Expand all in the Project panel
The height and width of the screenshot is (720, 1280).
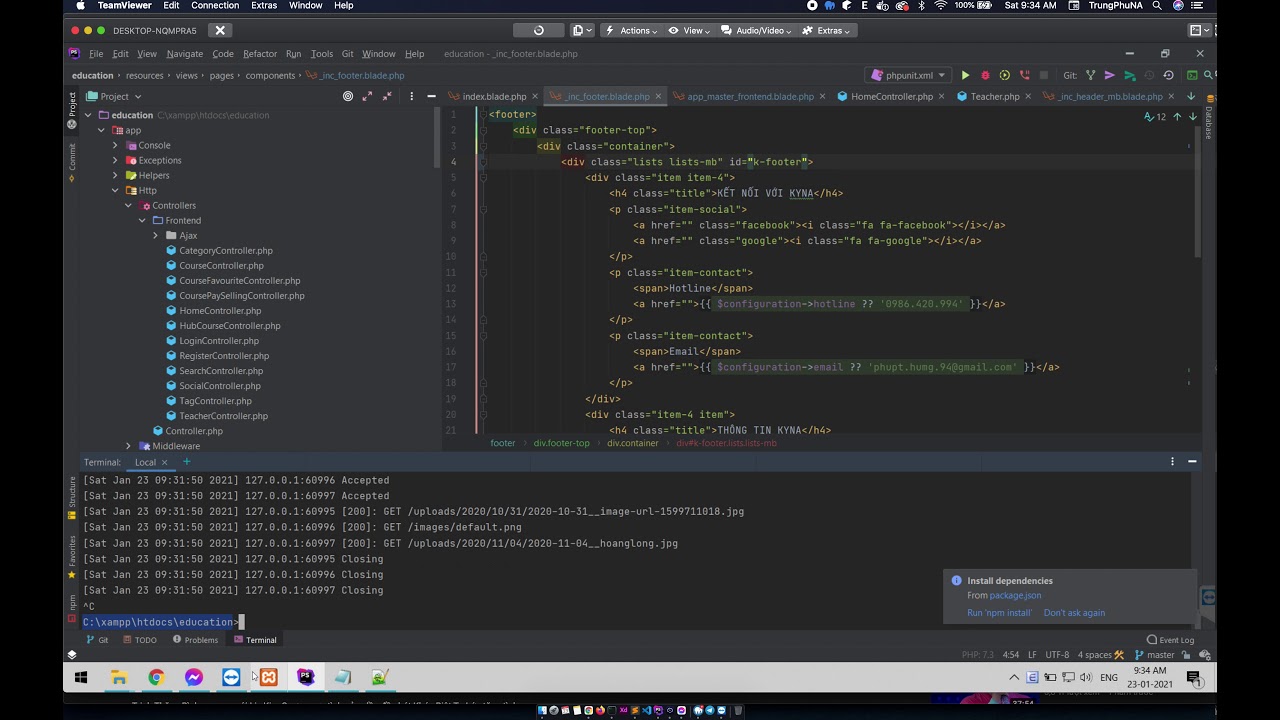[367, 96]
